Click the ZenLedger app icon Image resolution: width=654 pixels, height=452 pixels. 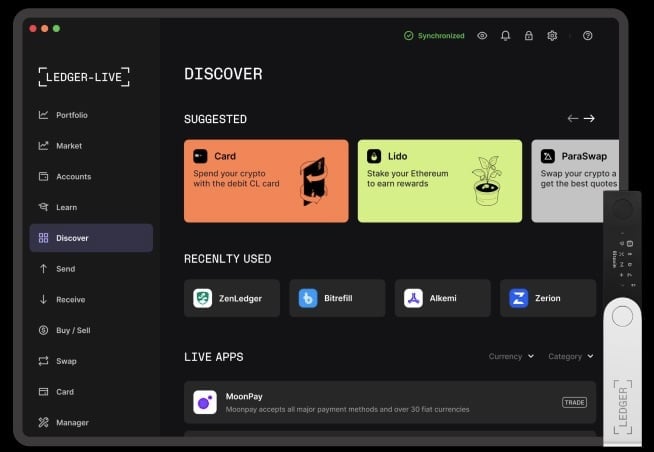(203, 298)
